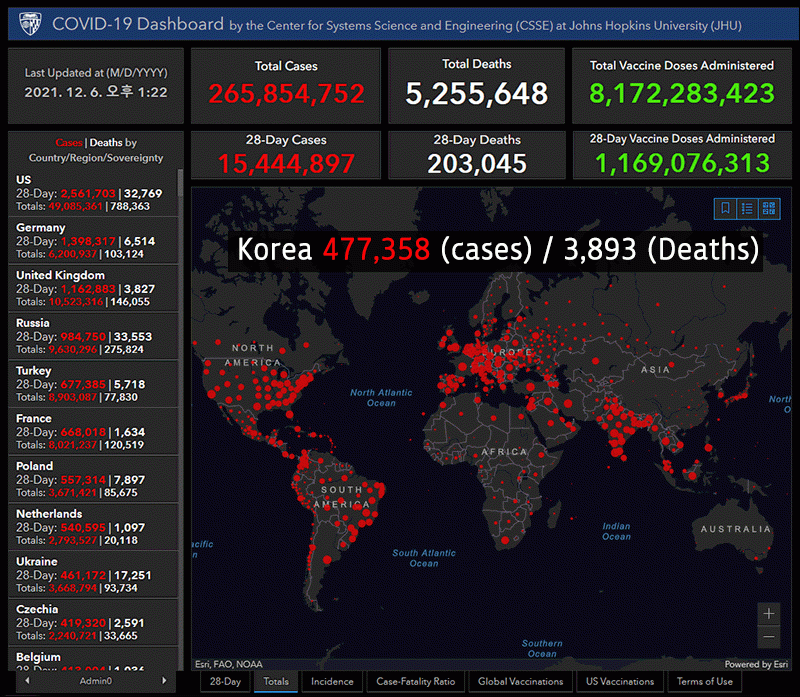800x697 pixels.
Task: Select Belgium in the country list
Action: click(93, 659)
